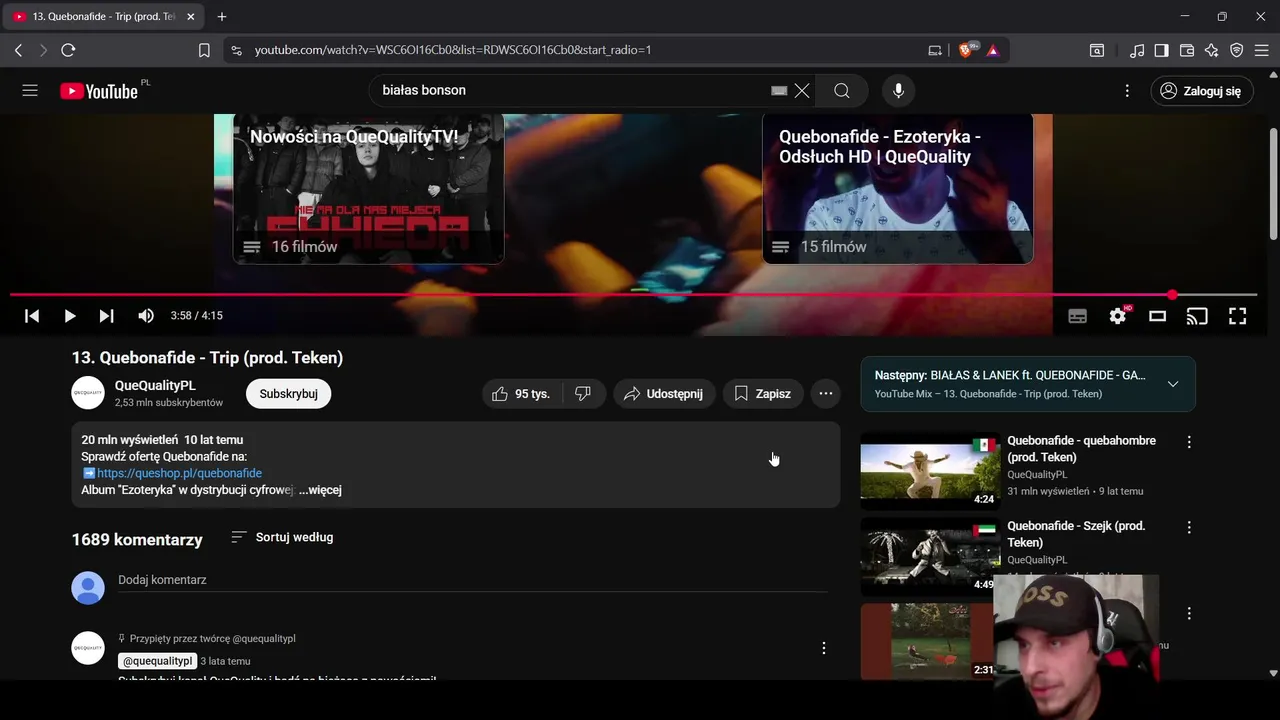Subscribe with the Subskrybuj button
This screenshot has height=720, width=1280.
pyautogui.click(x=288, y=394)
